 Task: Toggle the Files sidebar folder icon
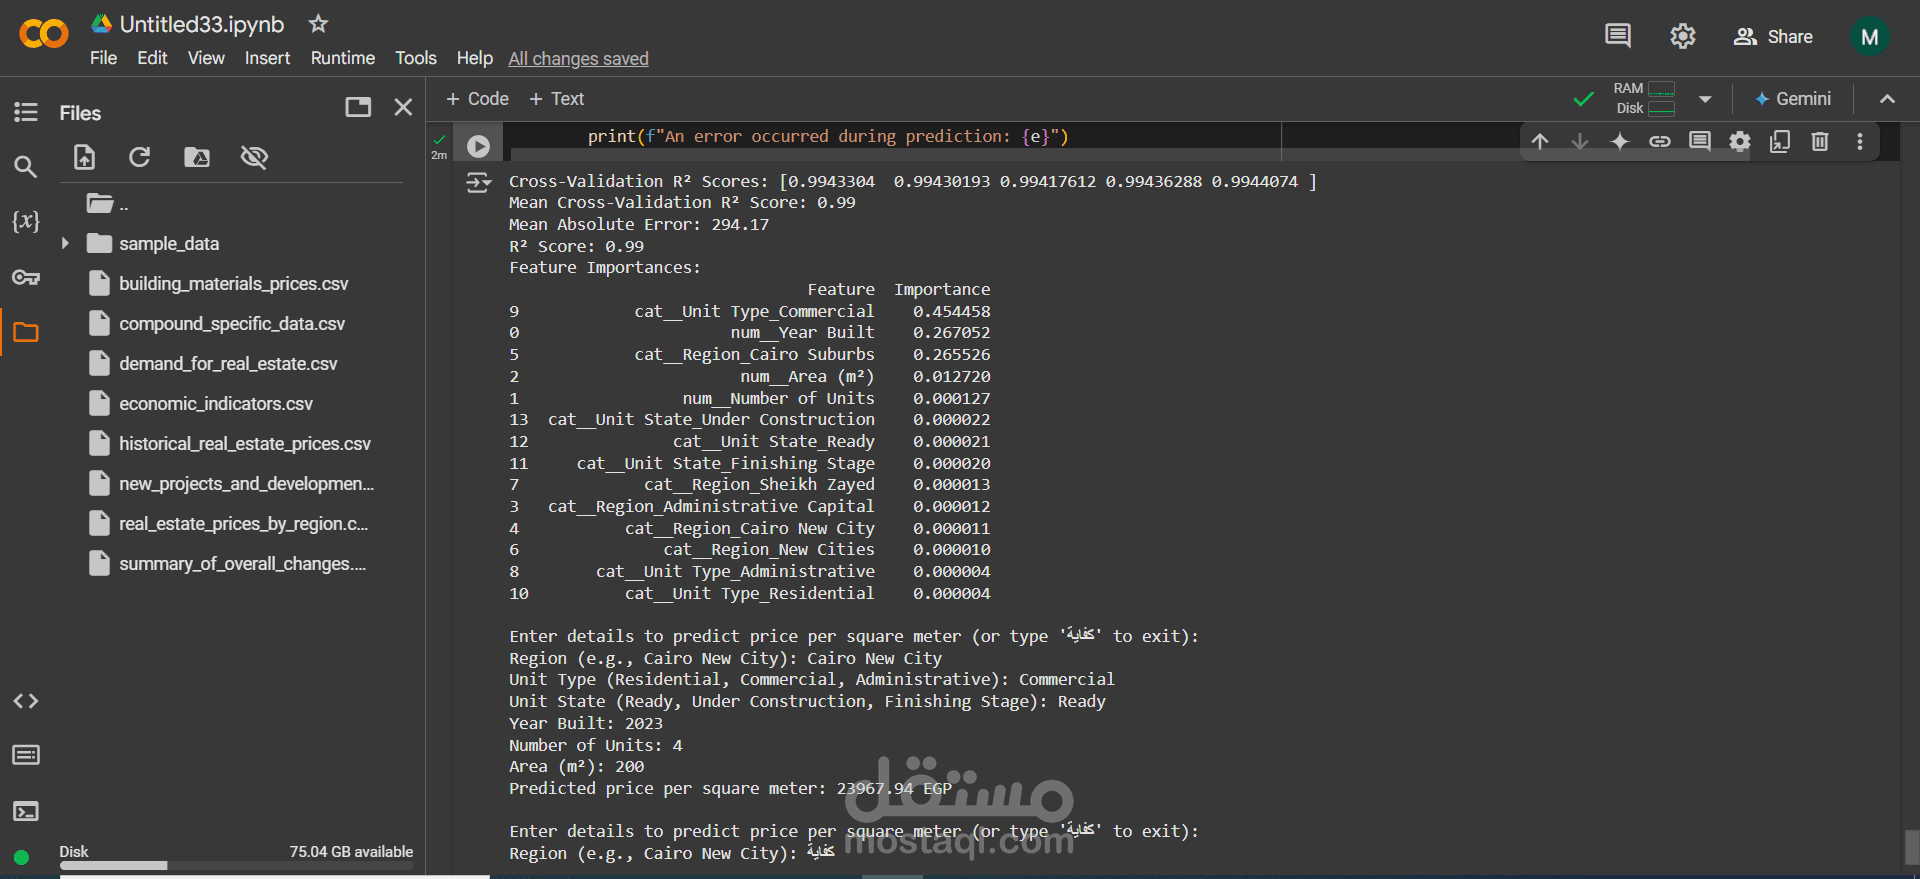coord(26,332)
